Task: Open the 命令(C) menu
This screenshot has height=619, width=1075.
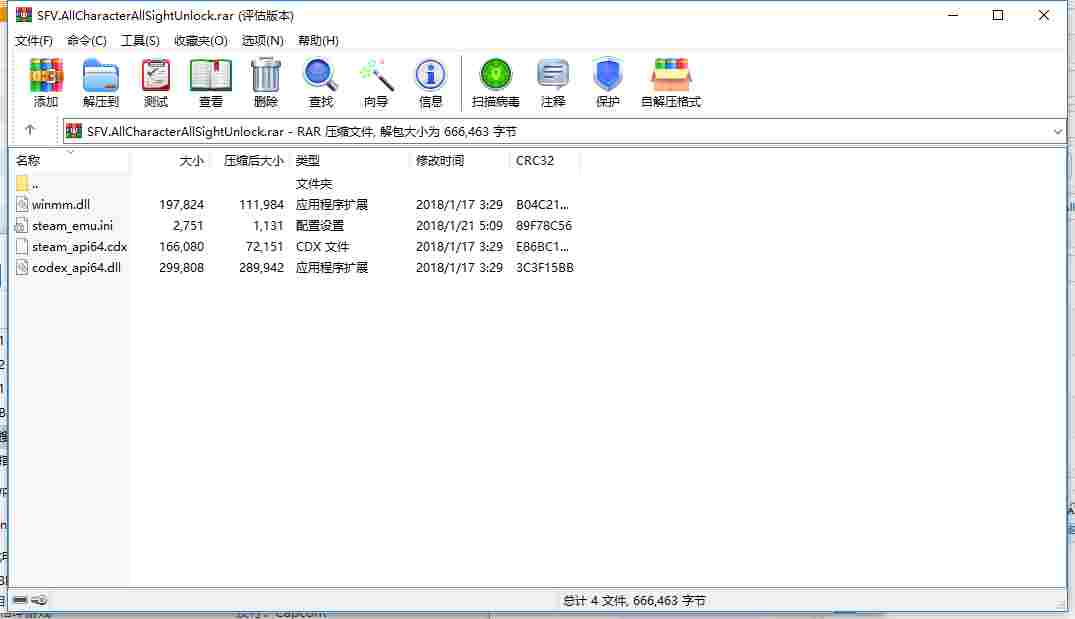Action: pyautogui.click(x=86, y=40)
